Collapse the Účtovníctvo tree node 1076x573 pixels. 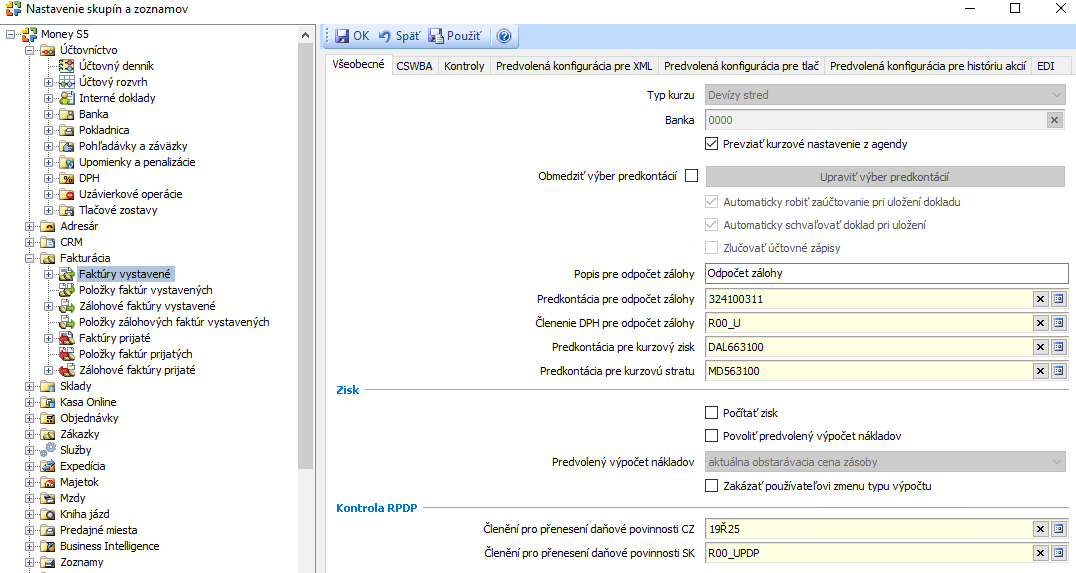click(x=30, y=50)
